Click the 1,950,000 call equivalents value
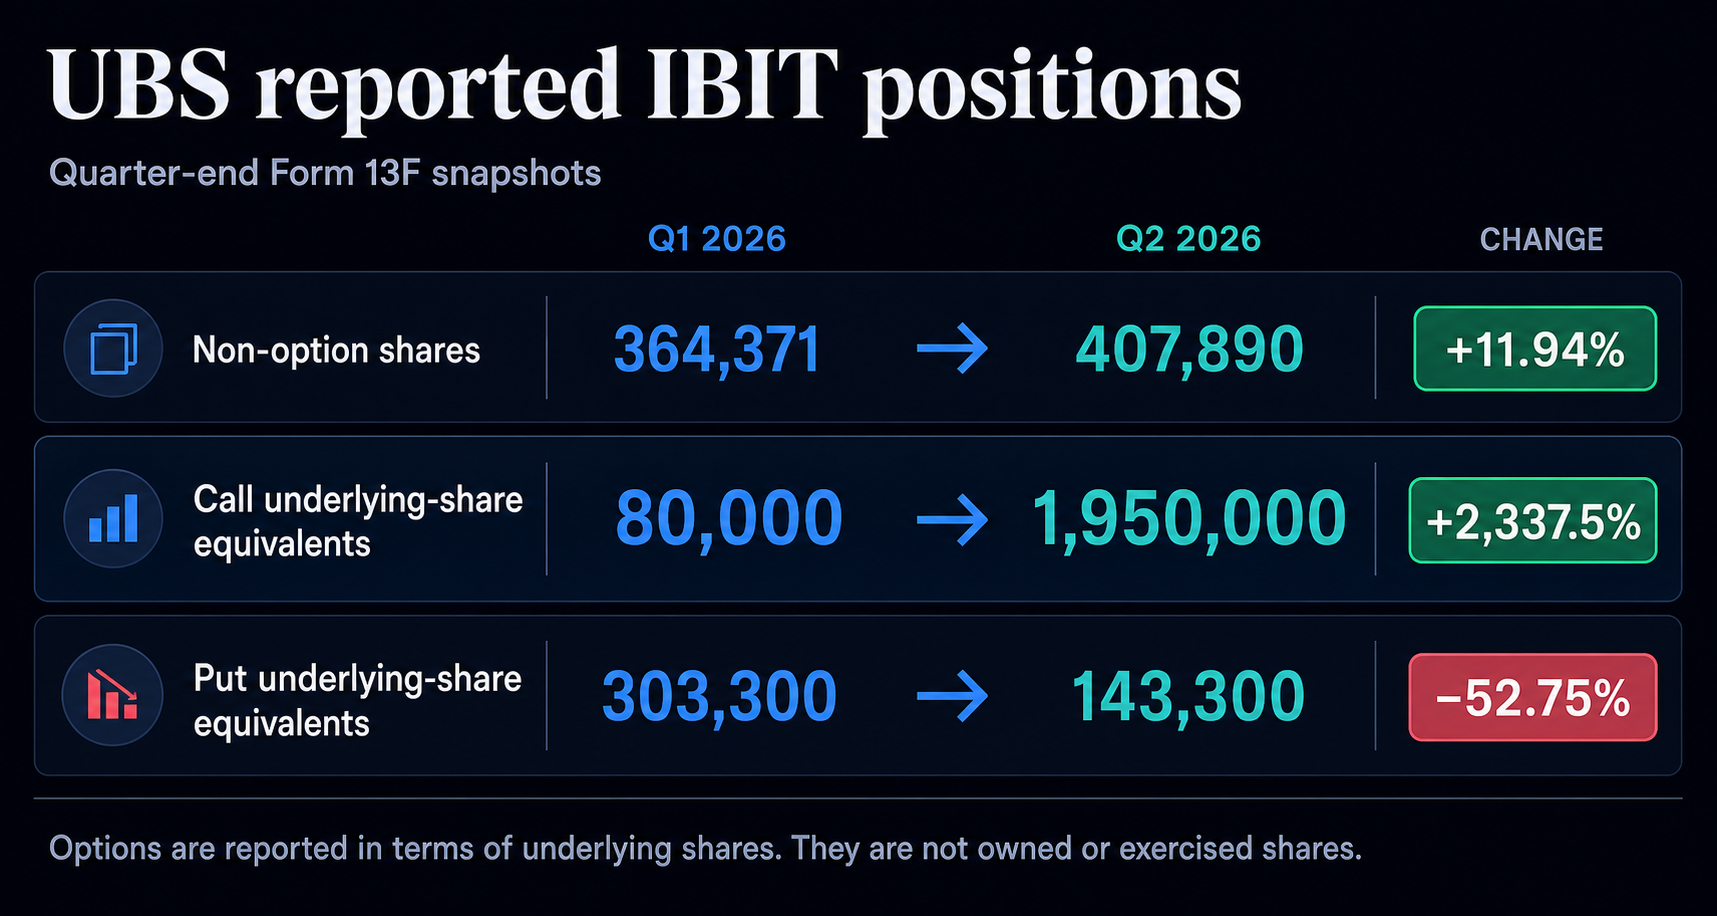 [1189, 520]
